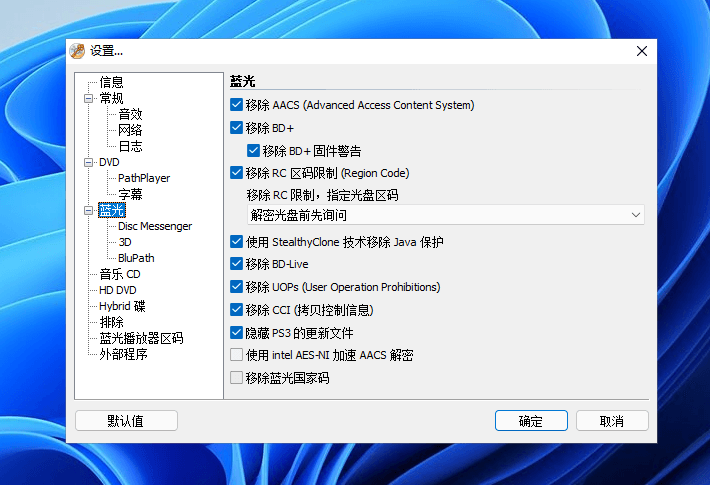Select Hybrid 碟 in settings tree
Screen dimensions: 710x485
click(122, 306)
